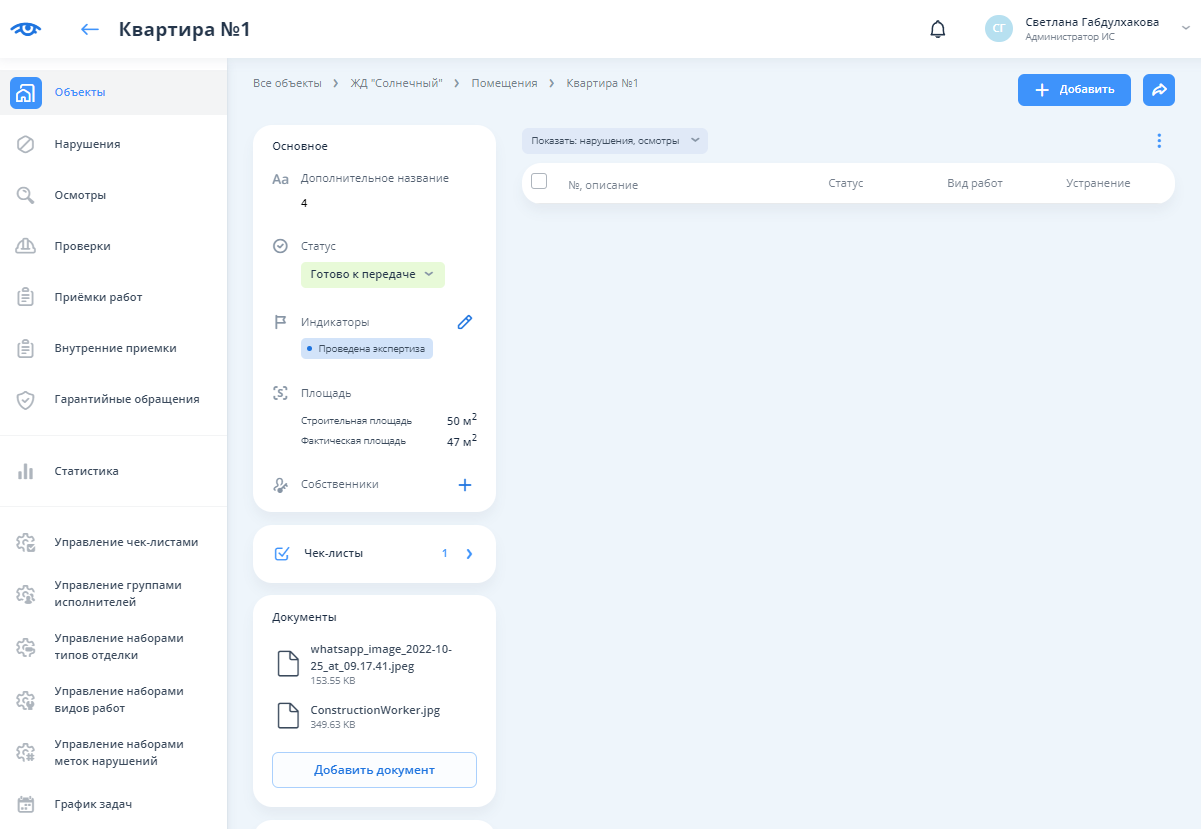Open the notifications bell
Screen dimensions: 1201x829
coord(937,29)
